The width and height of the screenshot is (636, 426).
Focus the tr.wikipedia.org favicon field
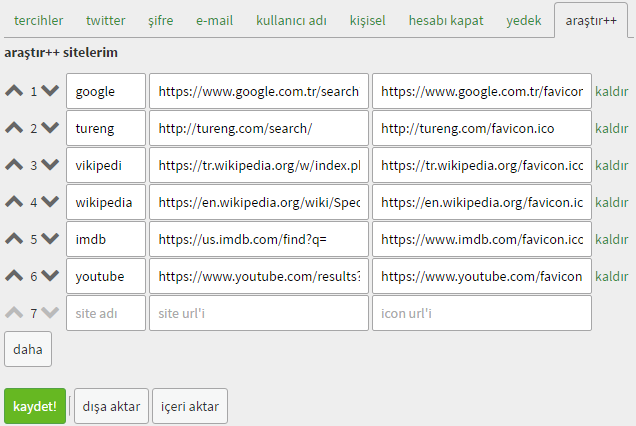pyautogui.click(x=482, y=165)
